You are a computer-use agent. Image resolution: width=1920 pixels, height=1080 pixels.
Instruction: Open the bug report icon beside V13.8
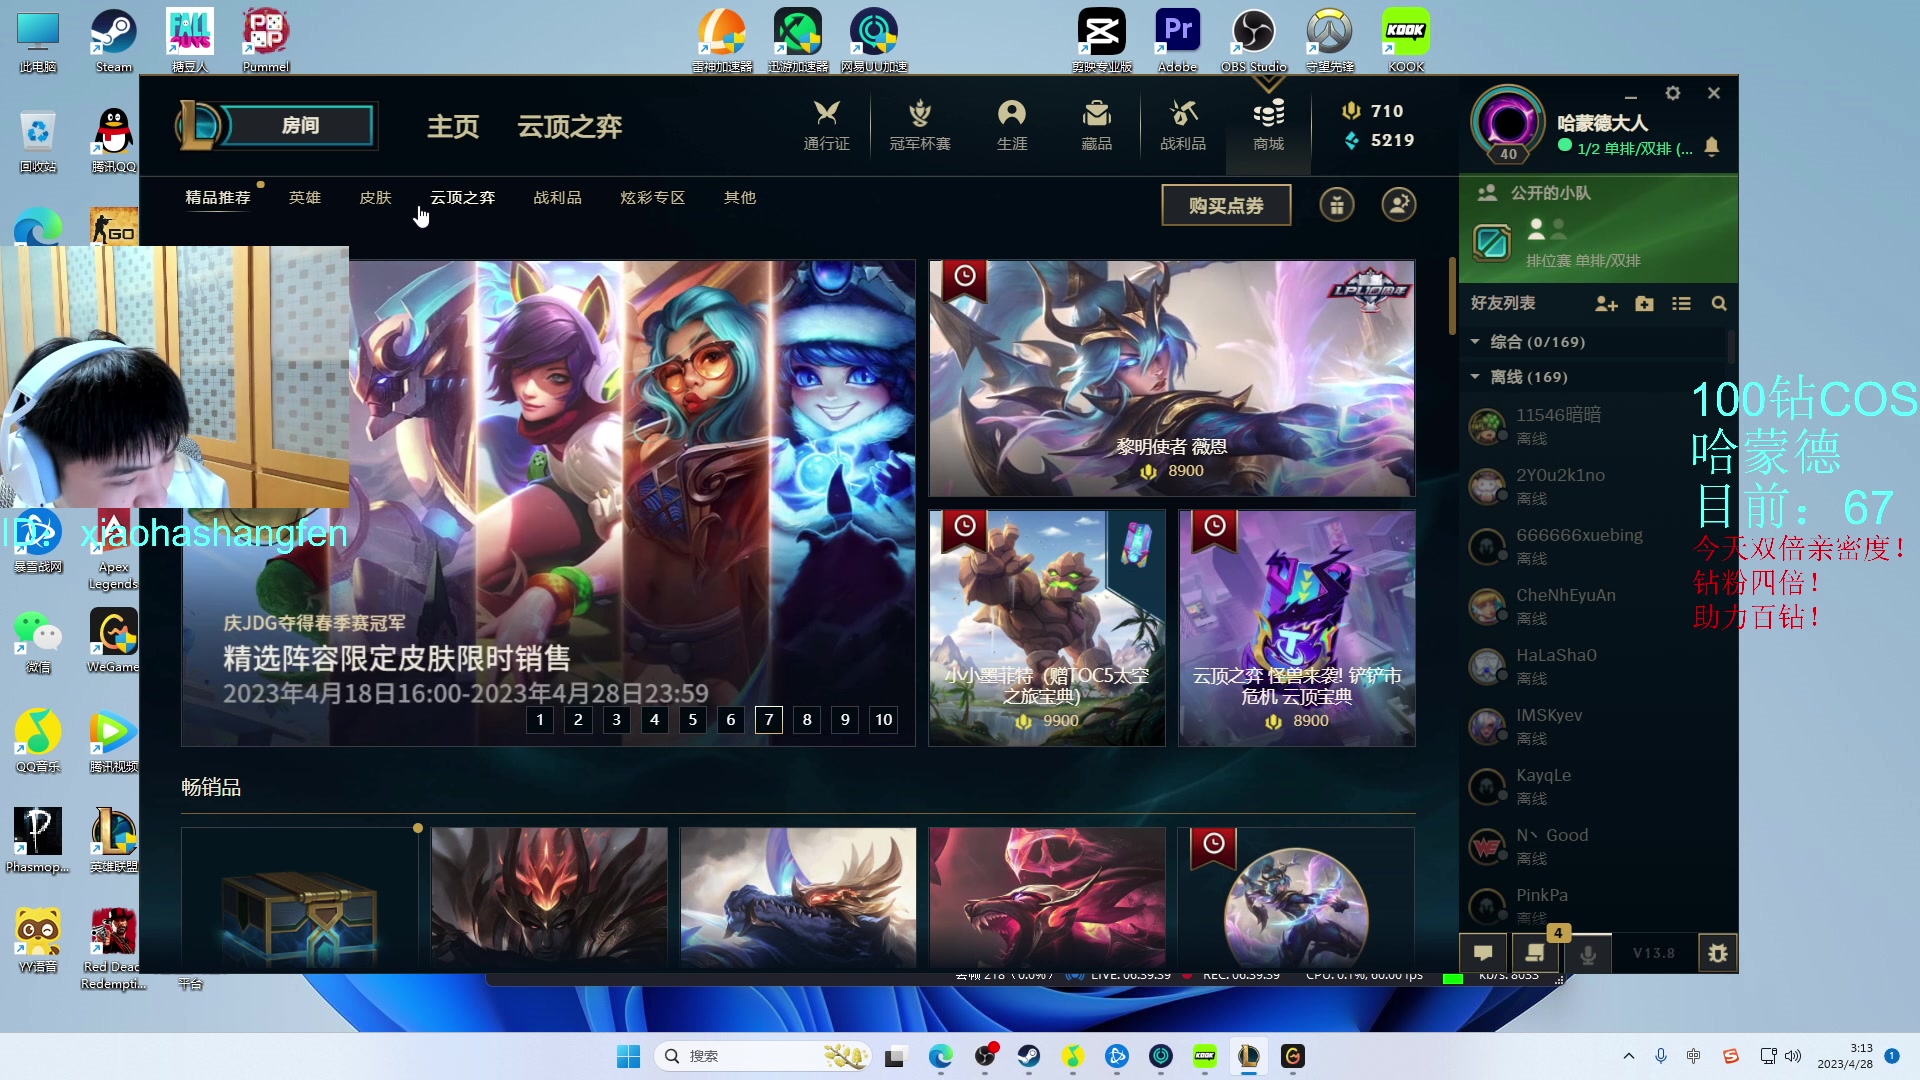(x=1718, y=953)
